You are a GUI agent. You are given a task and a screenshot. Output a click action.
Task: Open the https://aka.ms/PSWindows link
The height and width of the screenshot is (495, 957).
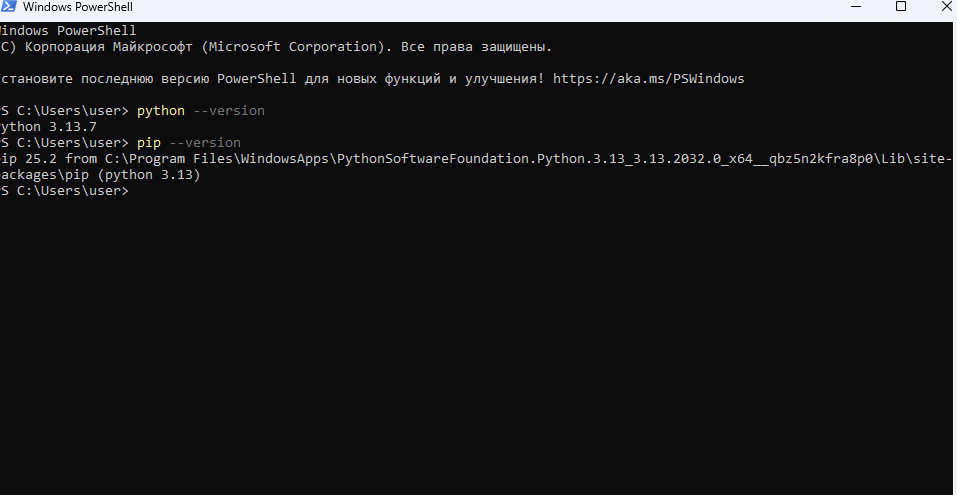[x=649, y=79]
